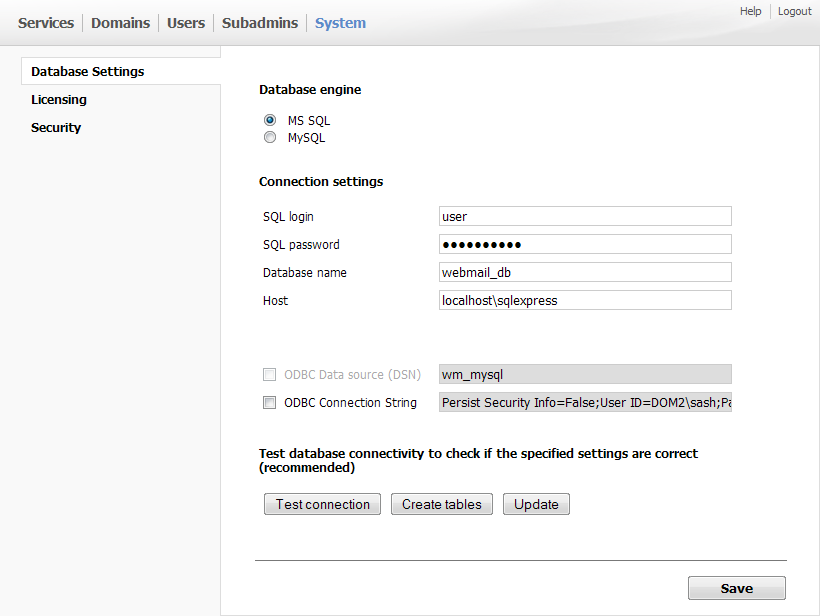The image size is (820, 616).
Task: Click the Database name field
Action: pos(585,272)
